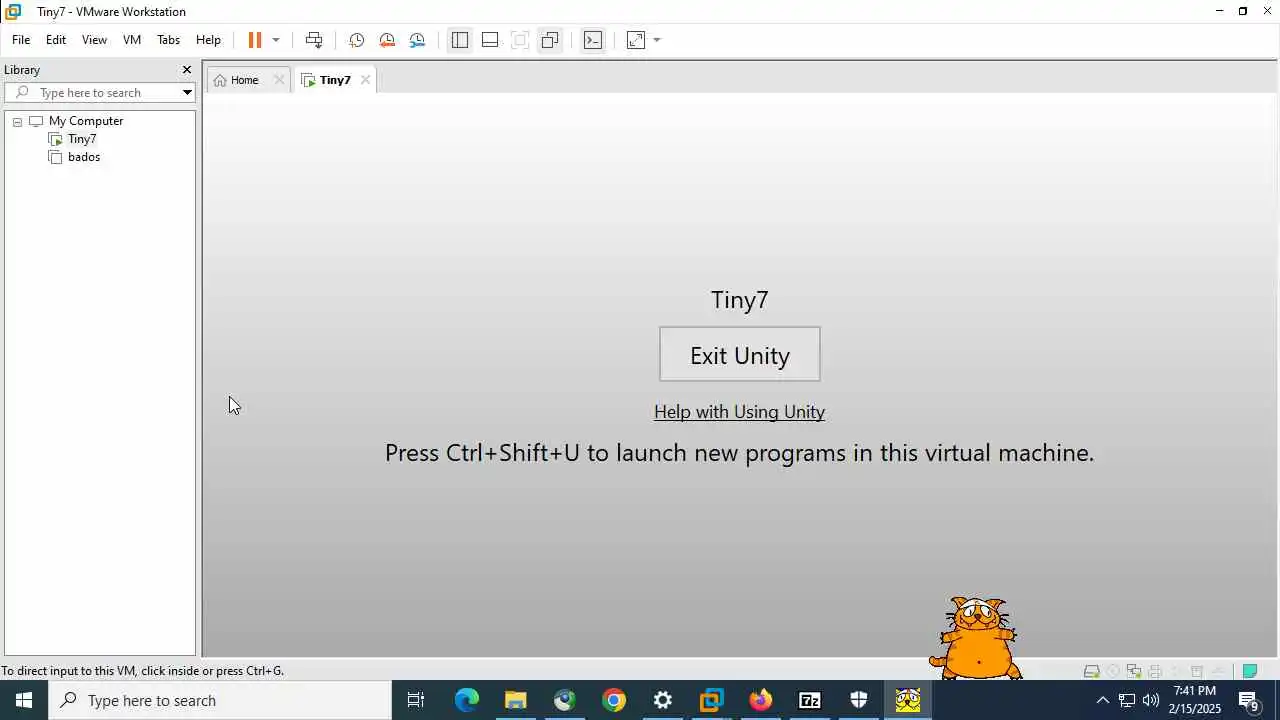Open 7-Zip from the taskbar
The width and height of the screenshot is (1280, 720).
[810, 700]
